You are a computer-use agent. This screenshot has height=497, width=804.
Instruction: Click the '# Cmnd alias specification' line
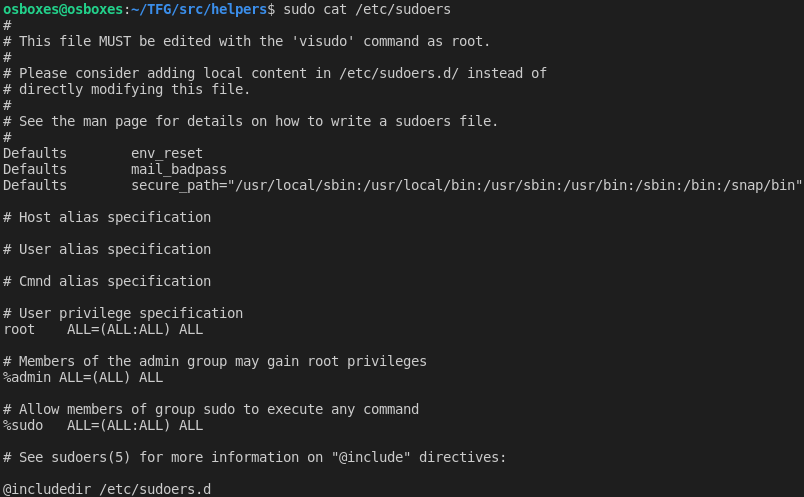click(107, 281)
